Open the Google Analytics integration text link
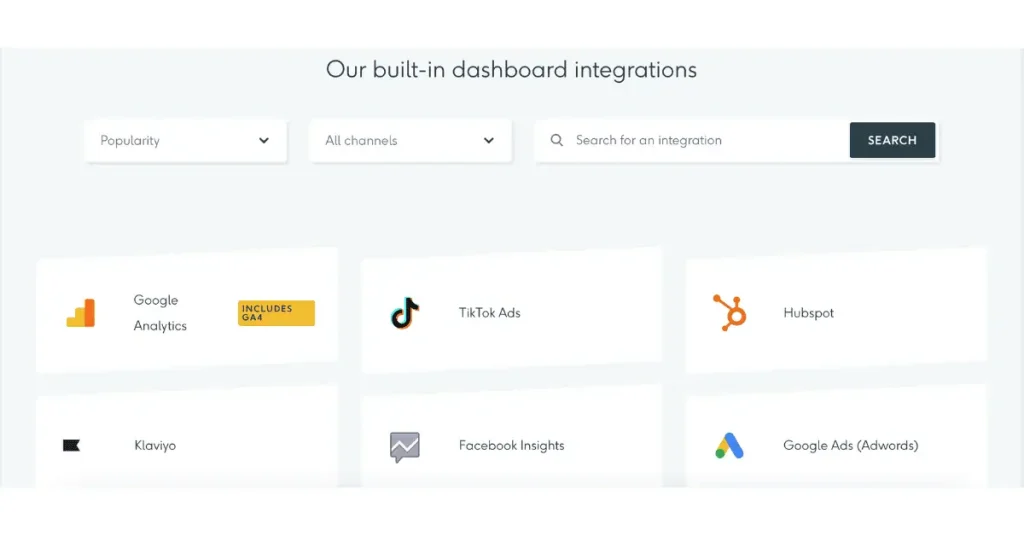 tap(160, 313)
